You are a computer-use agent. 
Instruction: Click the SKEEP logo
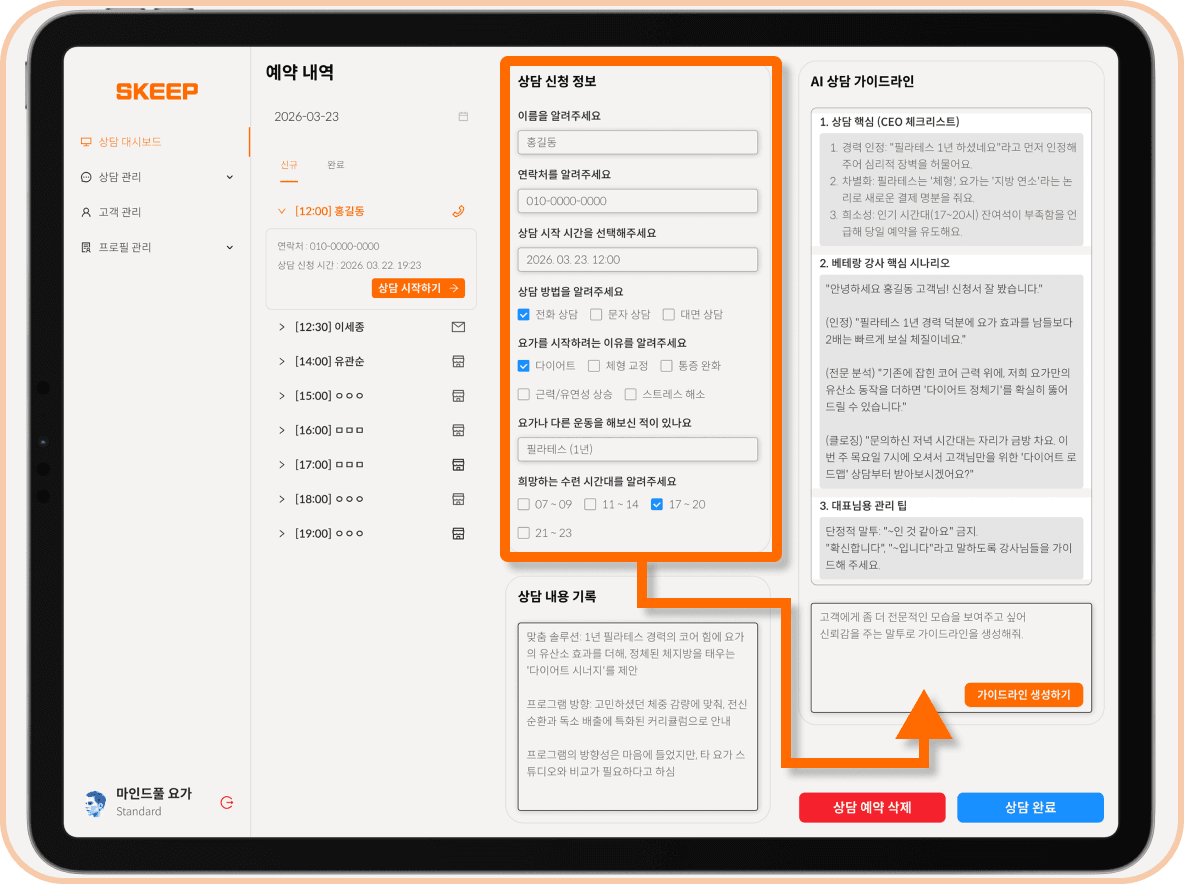point(157,92)
